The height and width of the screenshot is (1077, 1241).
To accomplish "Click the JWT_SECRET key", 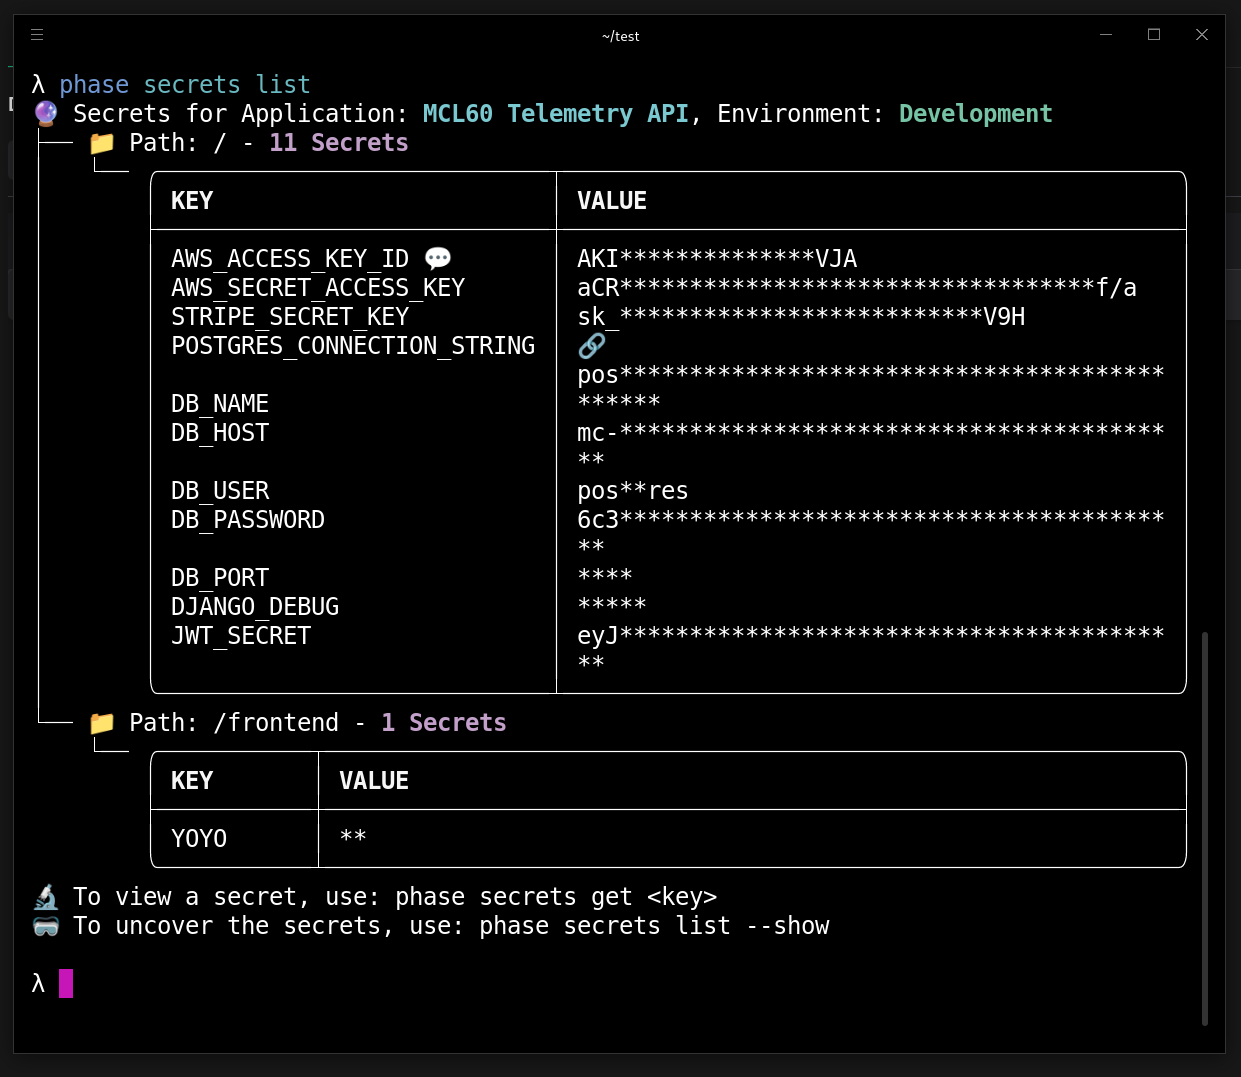I will (x=241, y=636).
